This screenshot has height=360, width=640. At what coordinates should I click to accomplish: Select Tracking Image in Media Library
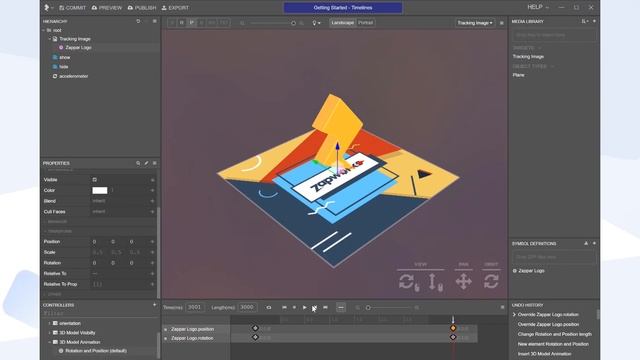(x=528, y=57)
